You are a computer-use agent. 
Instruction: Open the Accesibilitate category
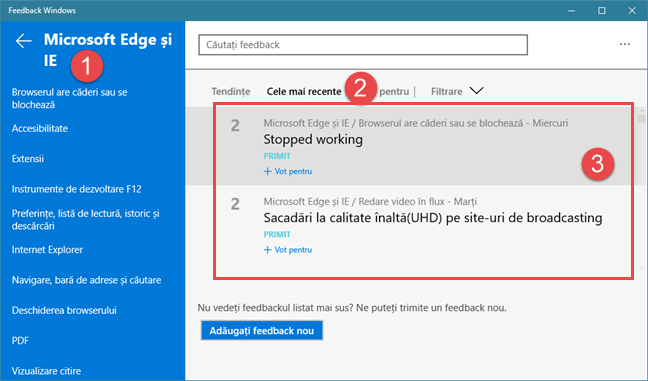pos(40,129)
